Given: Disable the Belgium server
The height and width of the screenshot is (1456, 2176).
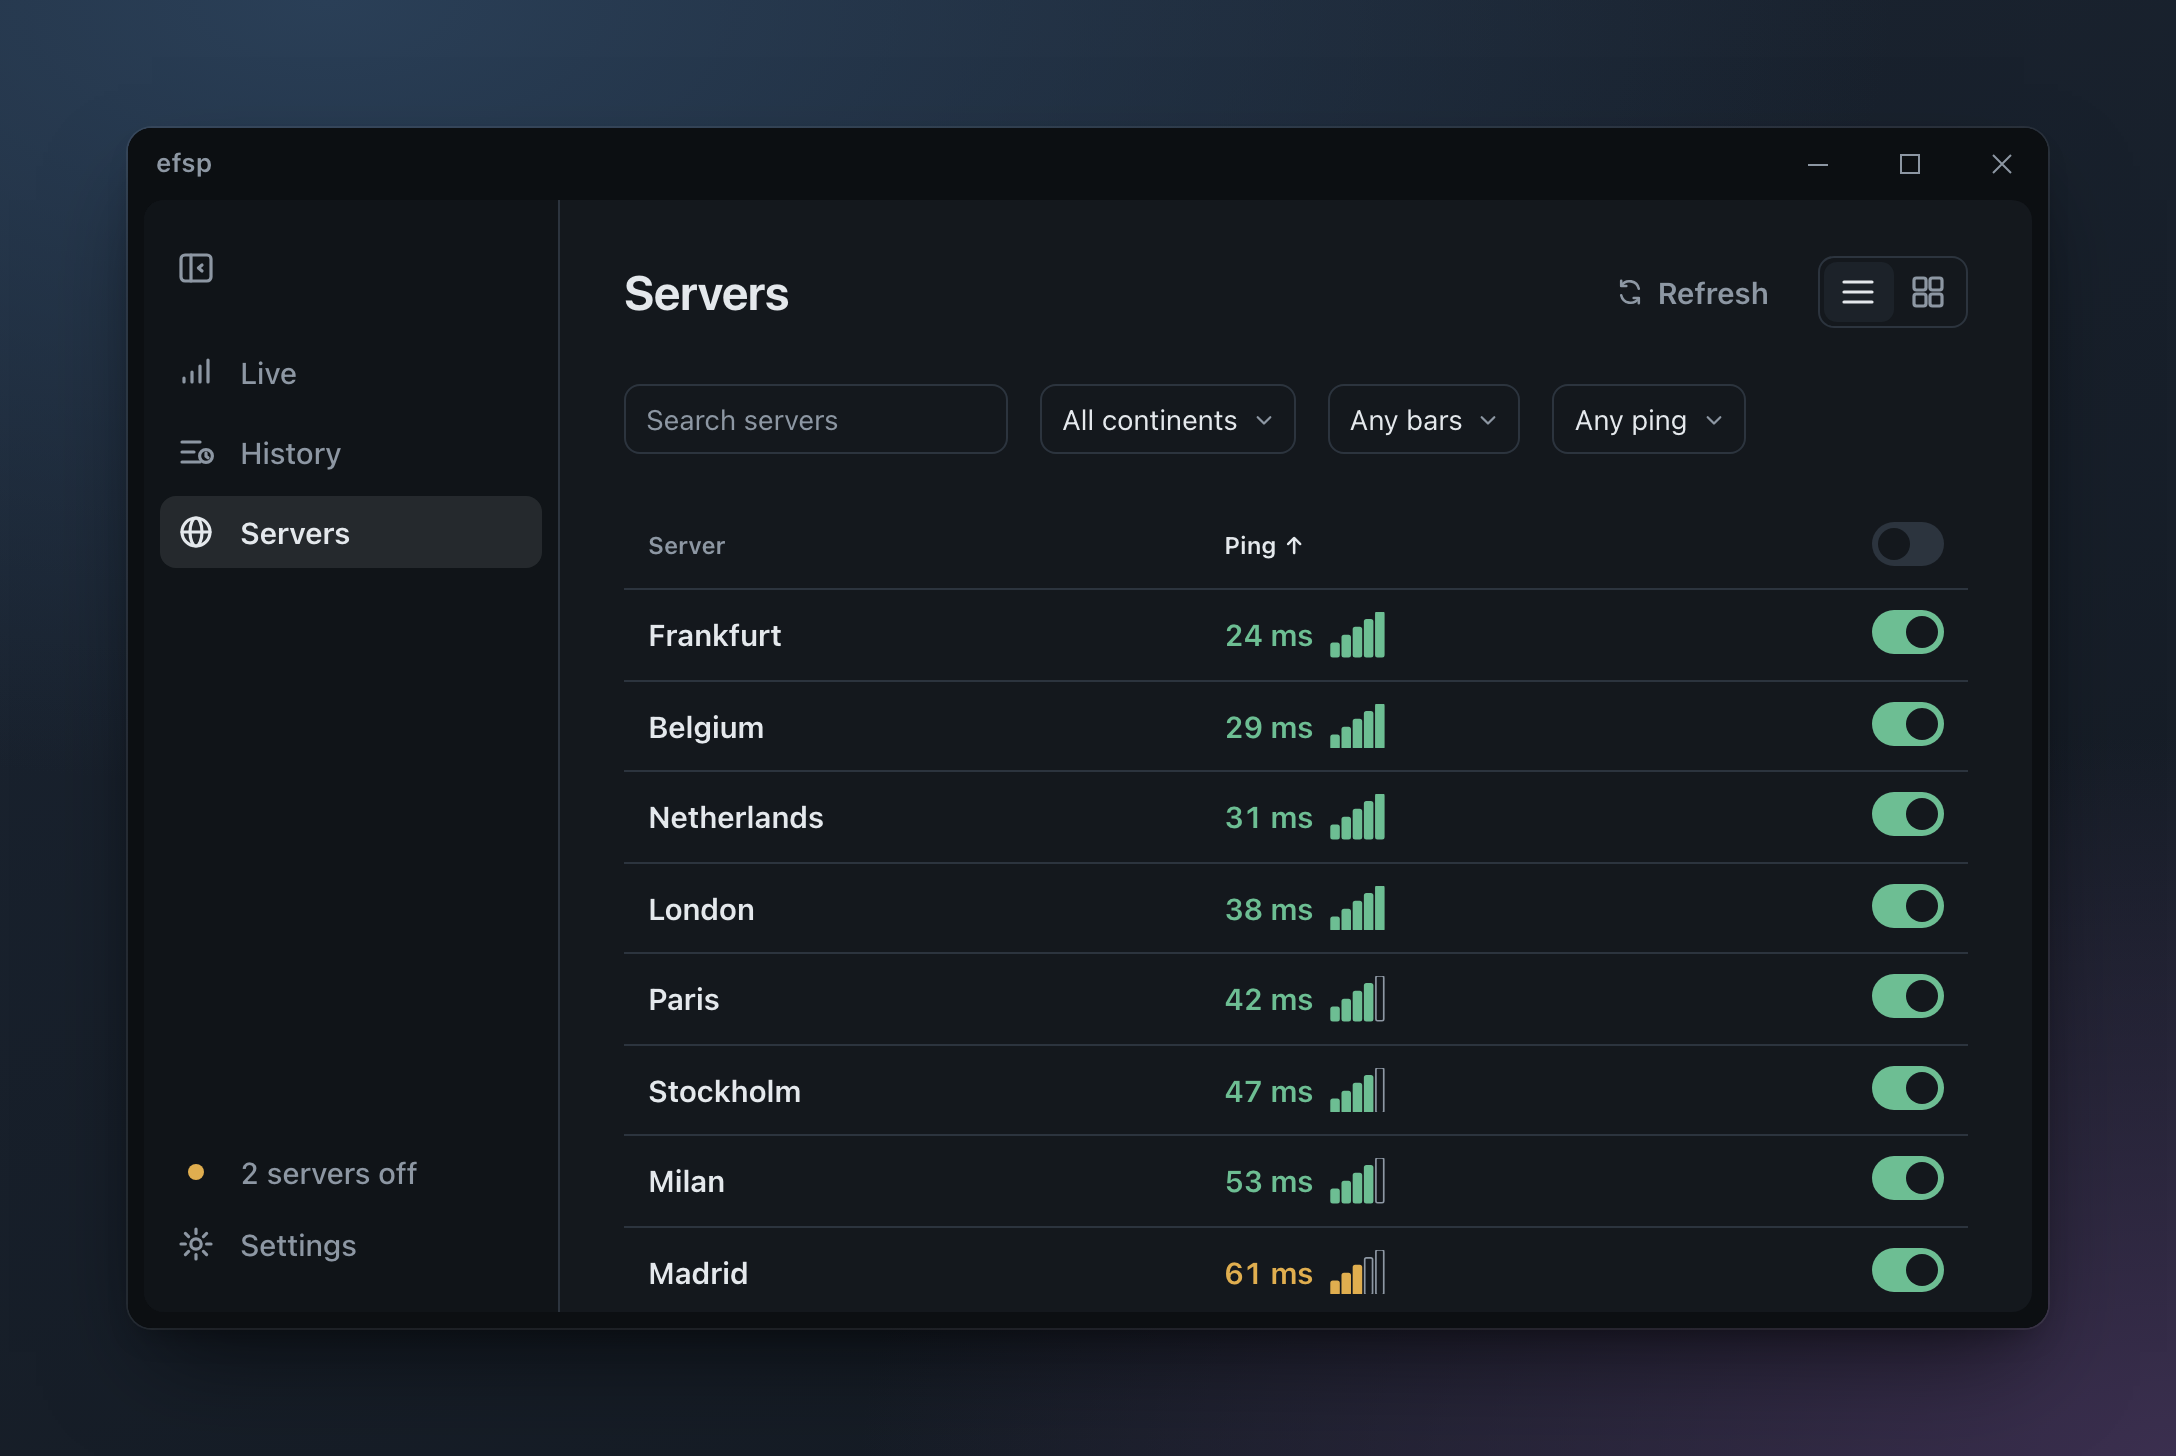Looking at the screenshot, I should (x=1907, y=724).
